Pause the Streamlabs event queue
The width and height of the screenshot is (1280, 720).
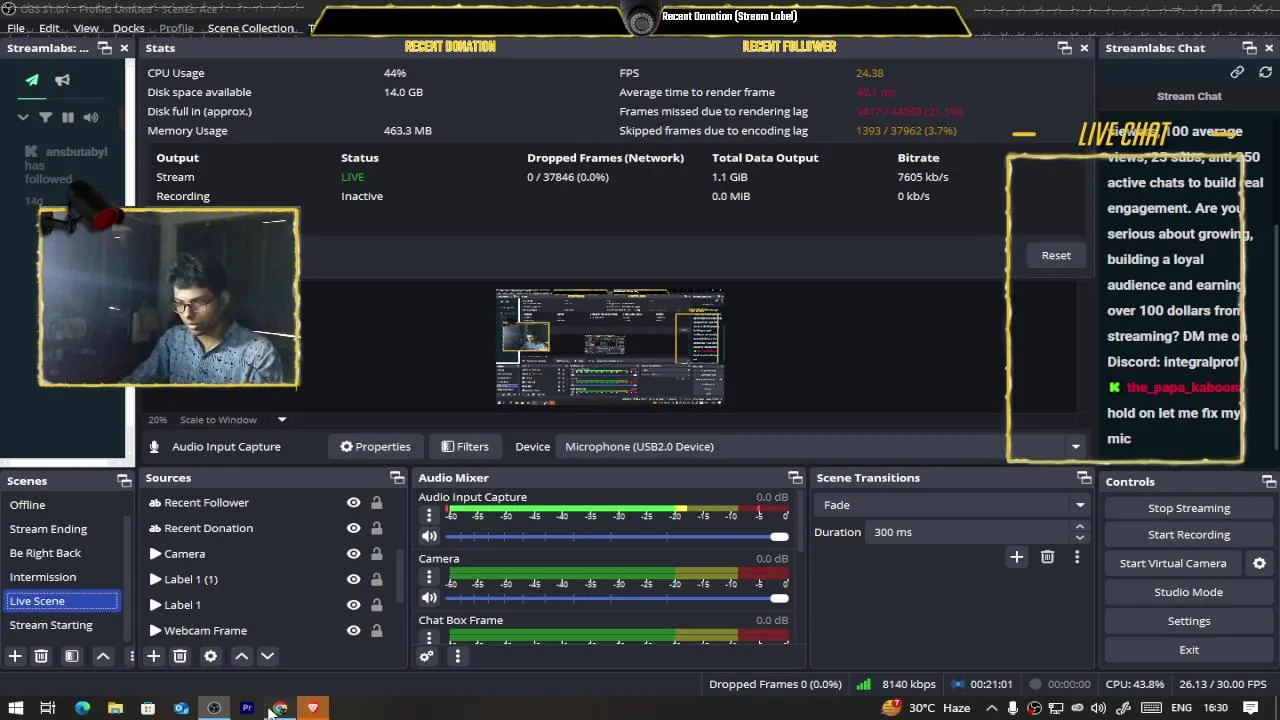tap(68, 117)
